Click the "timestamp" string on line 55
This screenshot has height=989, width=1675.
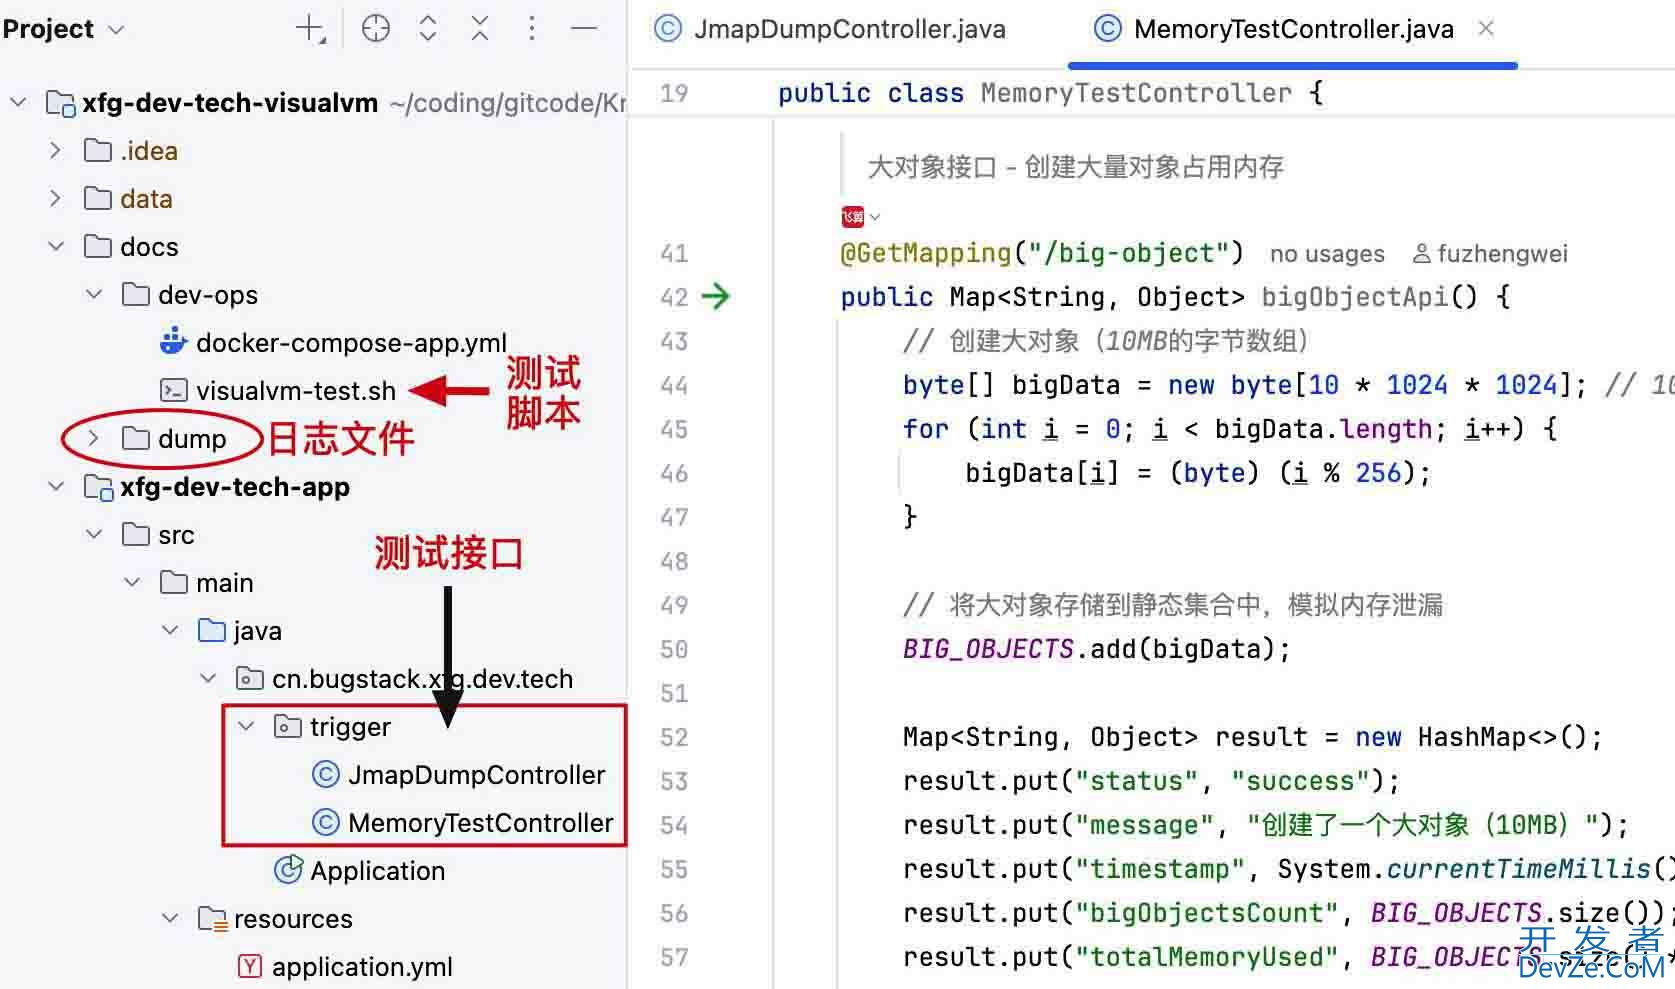tap(1159, 869)
